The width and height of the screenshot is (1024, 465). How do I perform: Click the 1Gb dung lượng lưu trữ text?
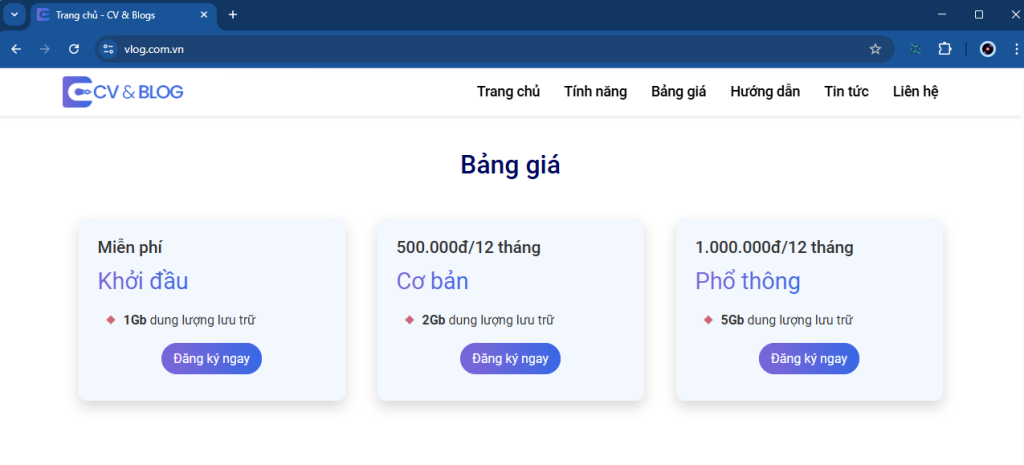coord(189,320)
